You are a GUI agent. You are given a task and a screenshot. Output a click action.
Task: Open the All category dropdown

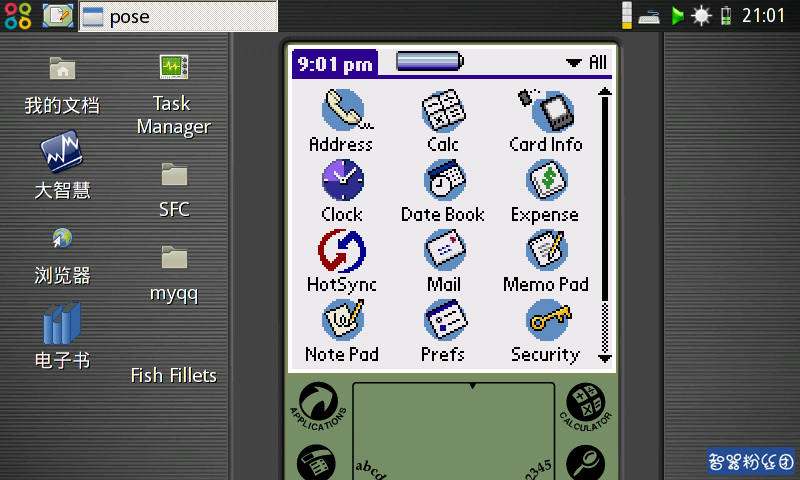coord(587,62)
